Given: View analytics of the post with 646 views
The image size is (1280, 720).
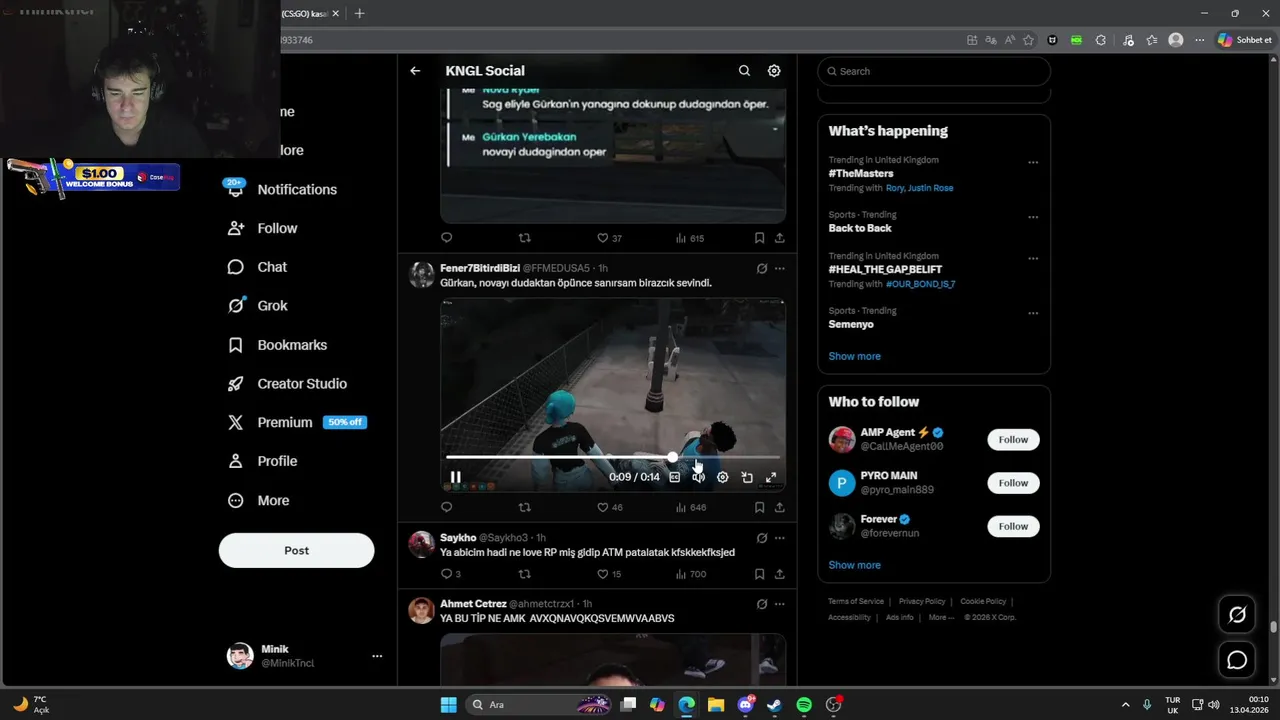Looking at the screenshot, I should [x=691, y=507].
